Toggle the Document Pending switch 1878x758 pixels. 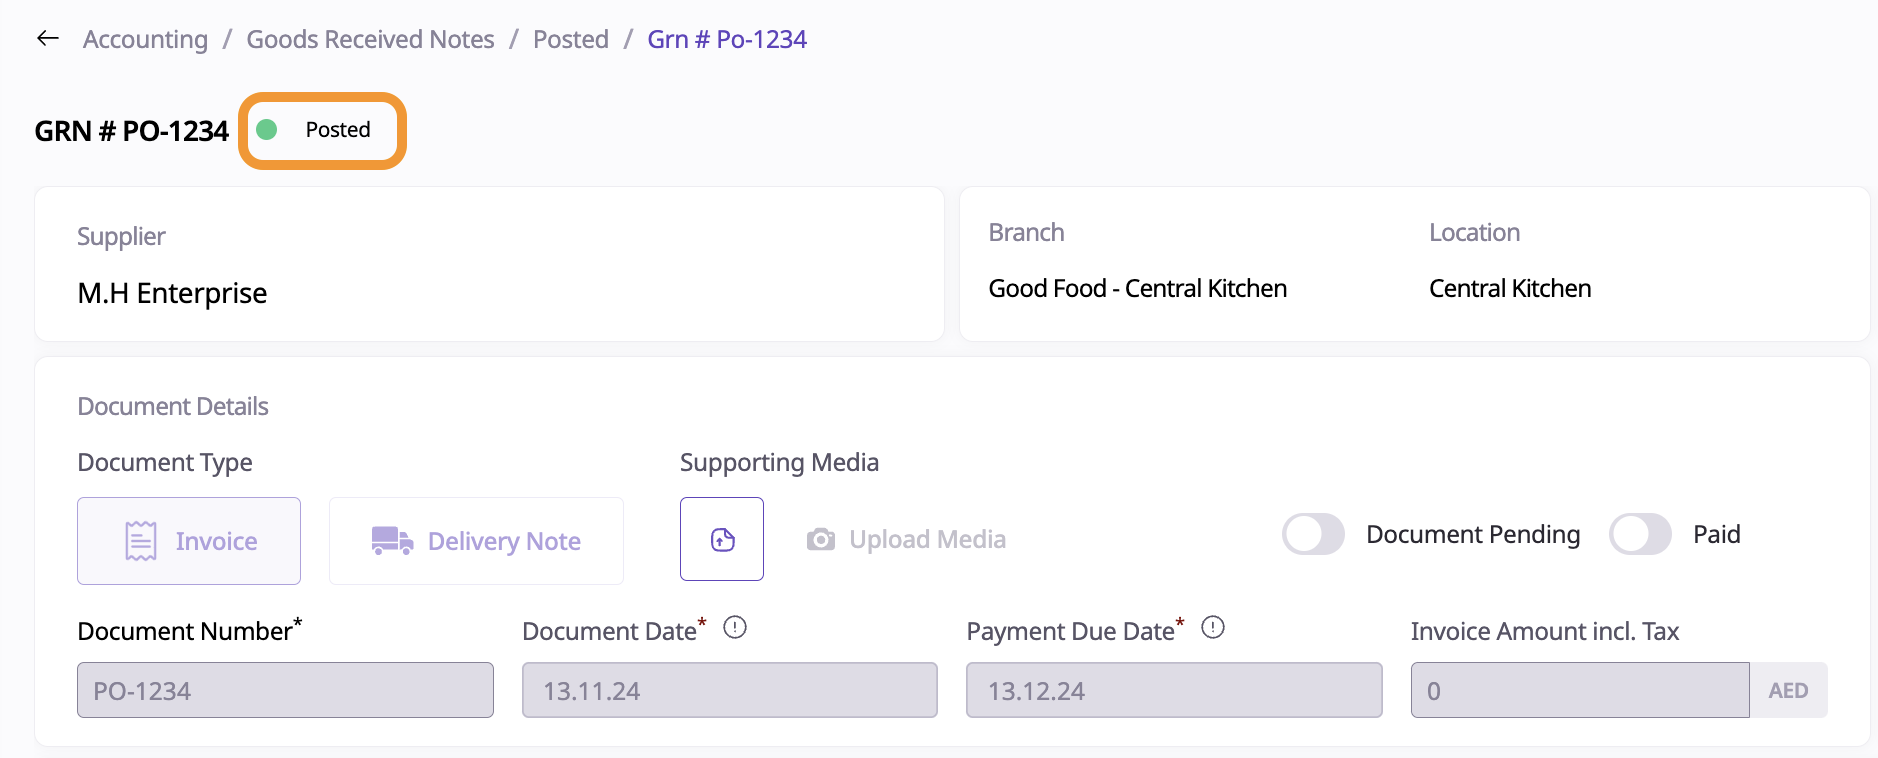1313,534
